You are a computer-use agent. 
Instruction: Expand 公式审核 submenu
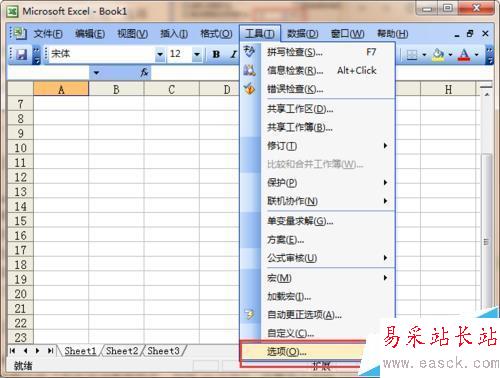[x=385, y=258]
